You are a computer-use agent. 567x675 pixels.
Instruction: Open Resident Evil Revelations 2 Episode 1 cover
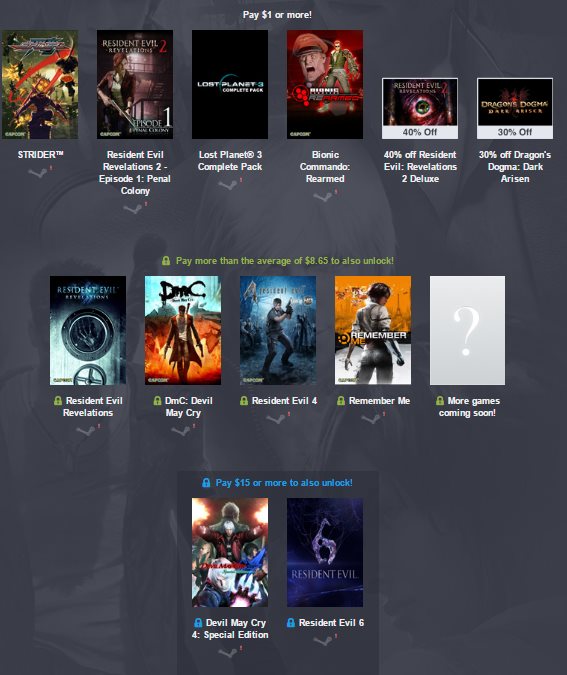pyautogui.click(x=135, y=84)
